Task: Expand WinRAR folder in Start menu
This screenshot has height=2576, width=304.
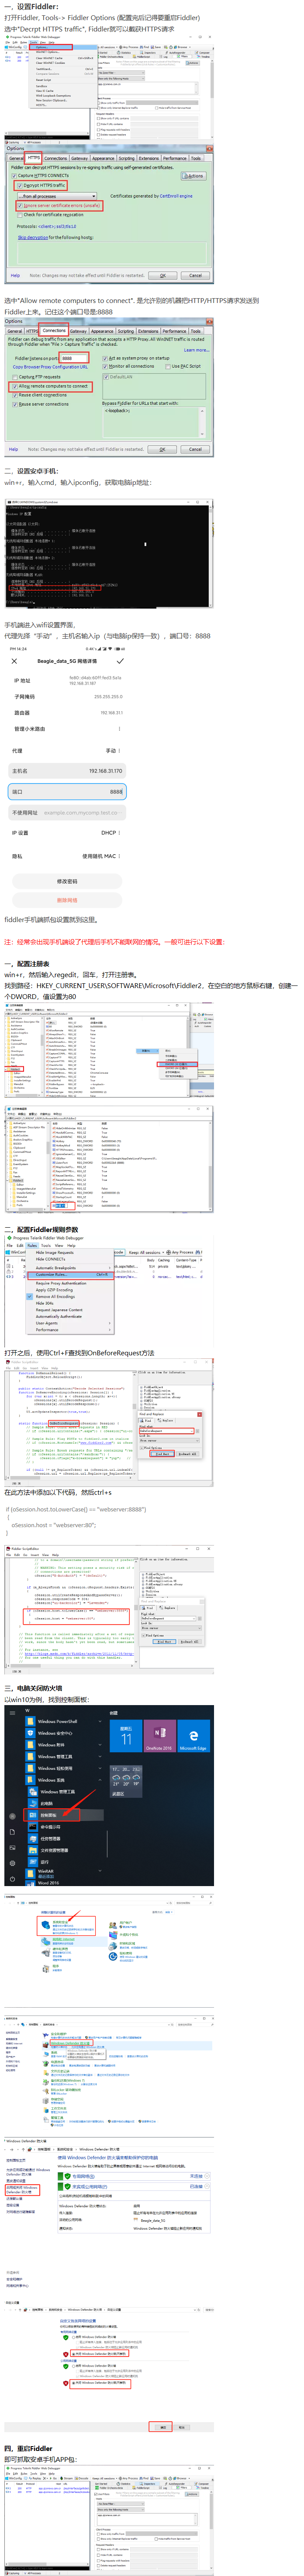Action: pyautogui.click(x=65, y=1872)
